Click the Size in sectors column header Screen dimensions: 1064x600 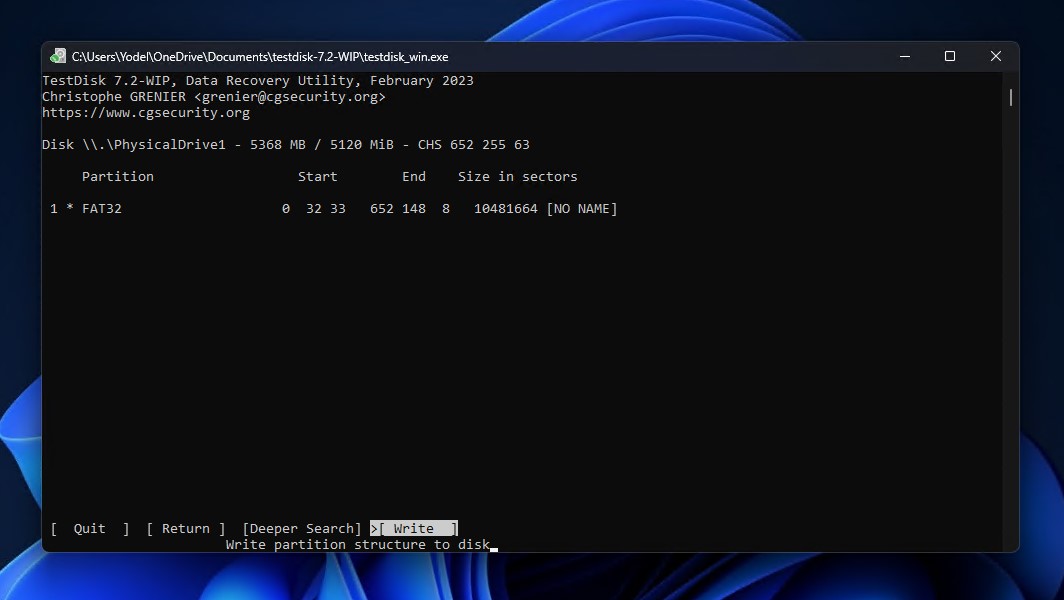517,176
